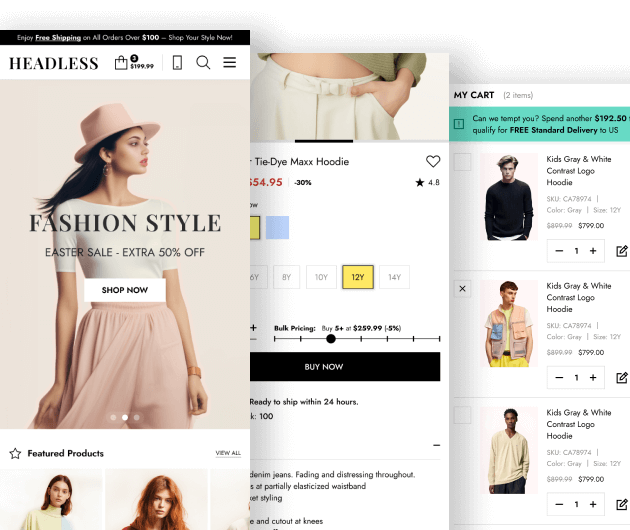Open search with the magnifier icon
This screenshot has width=630, height=530.
pyautogui.click(x=203, y=63)
